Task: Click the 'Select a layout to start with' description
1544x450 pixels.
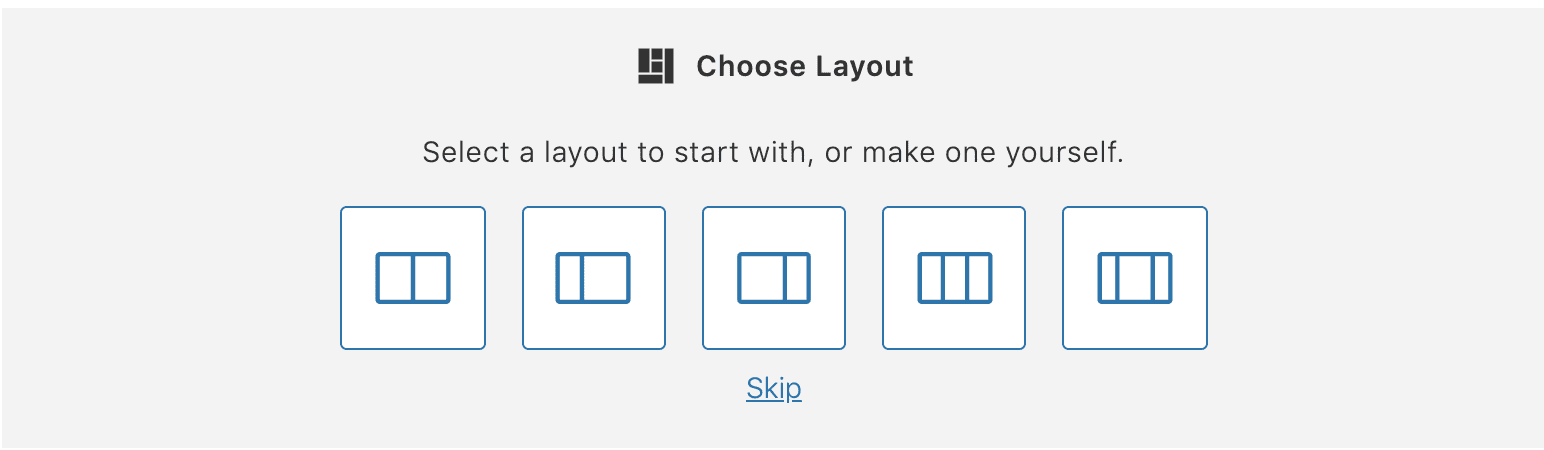Action: 773,154
